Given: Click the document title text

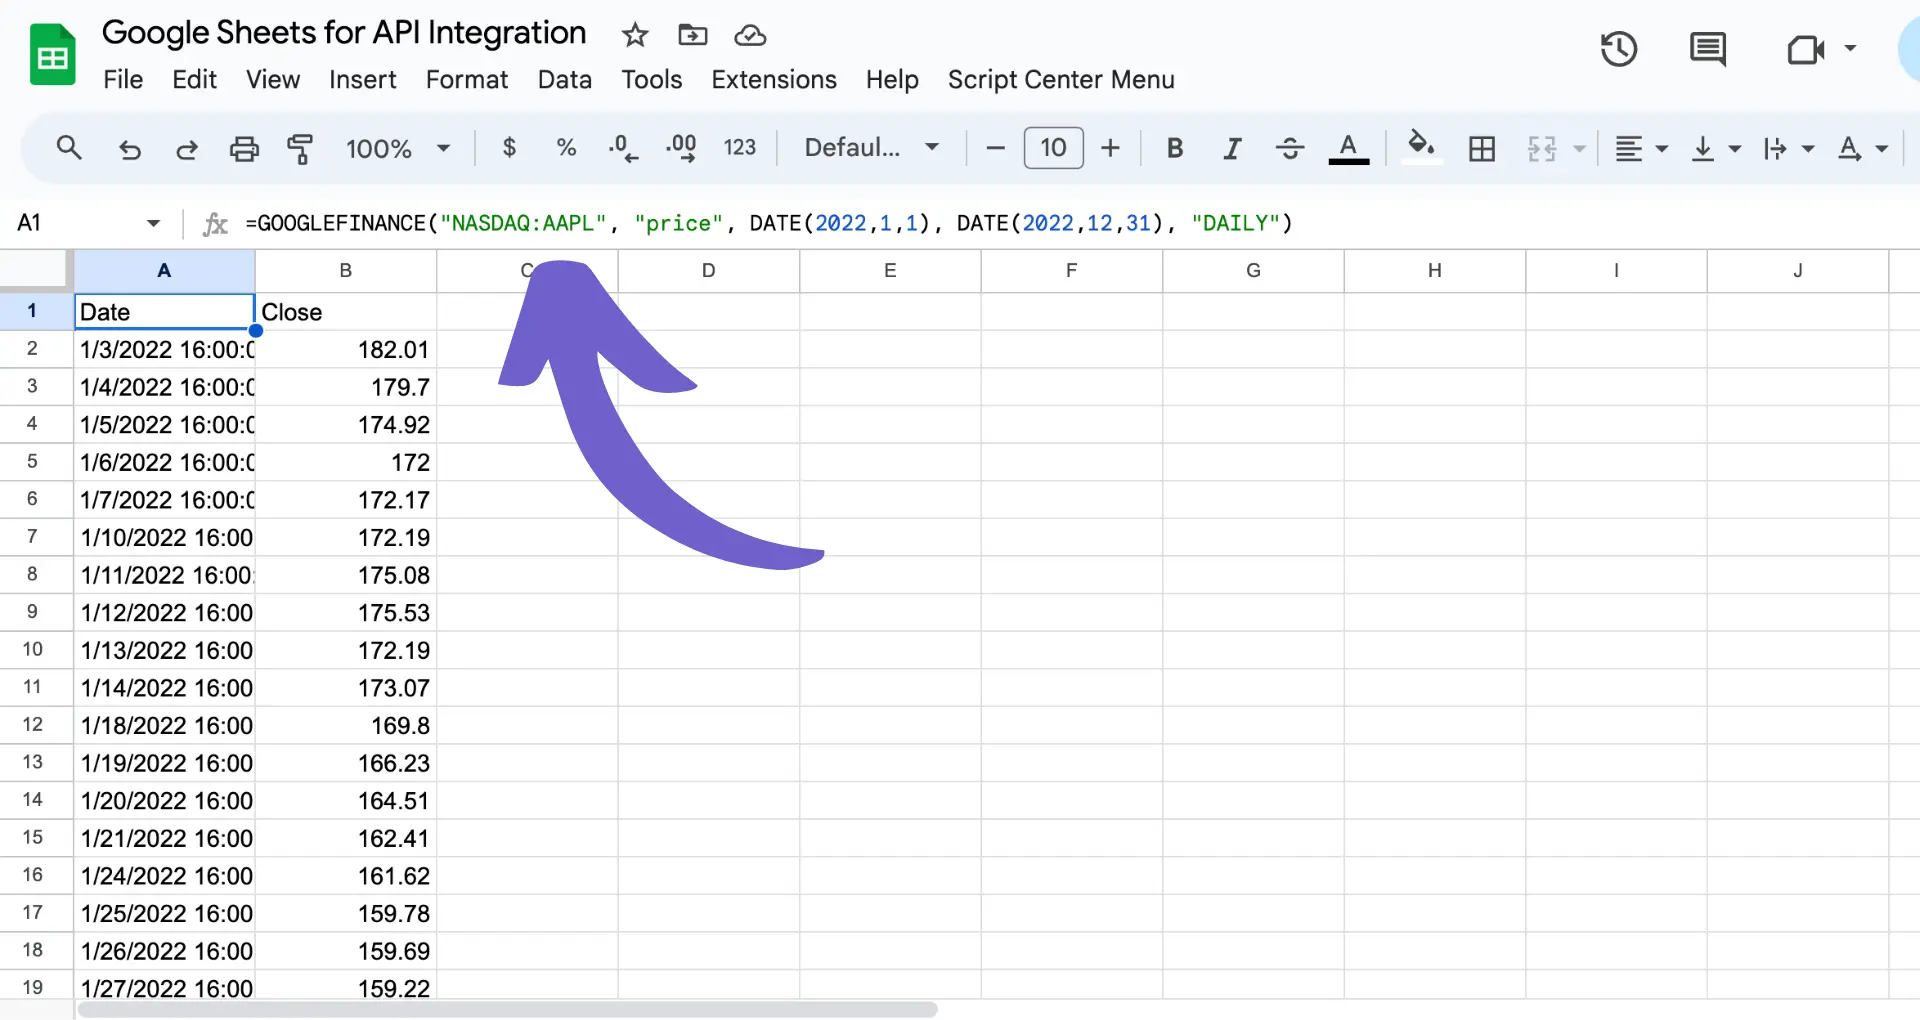Looking at the screenshot, I should click(344, 33).
